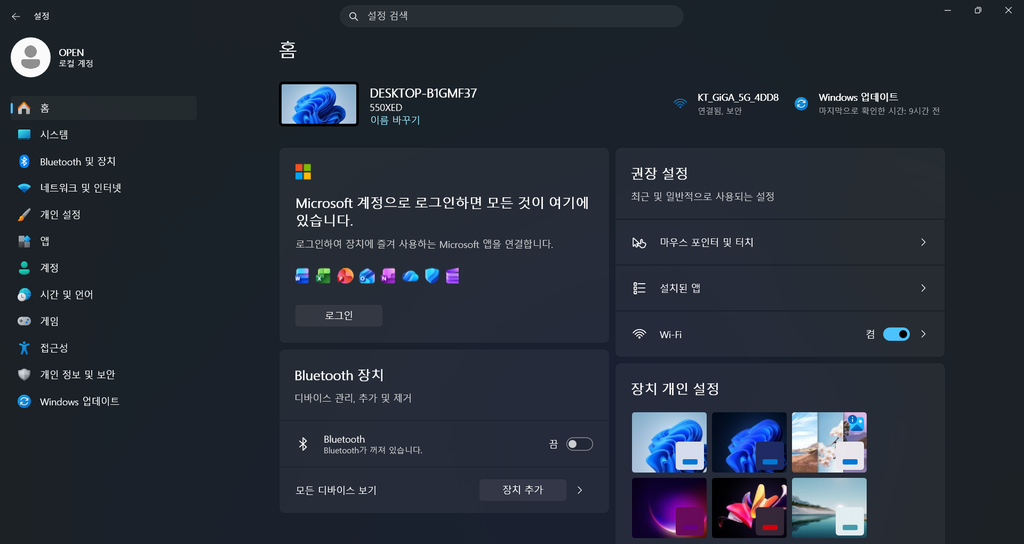
Task: Open 게임 settings page
Action: tap(104, 321)
